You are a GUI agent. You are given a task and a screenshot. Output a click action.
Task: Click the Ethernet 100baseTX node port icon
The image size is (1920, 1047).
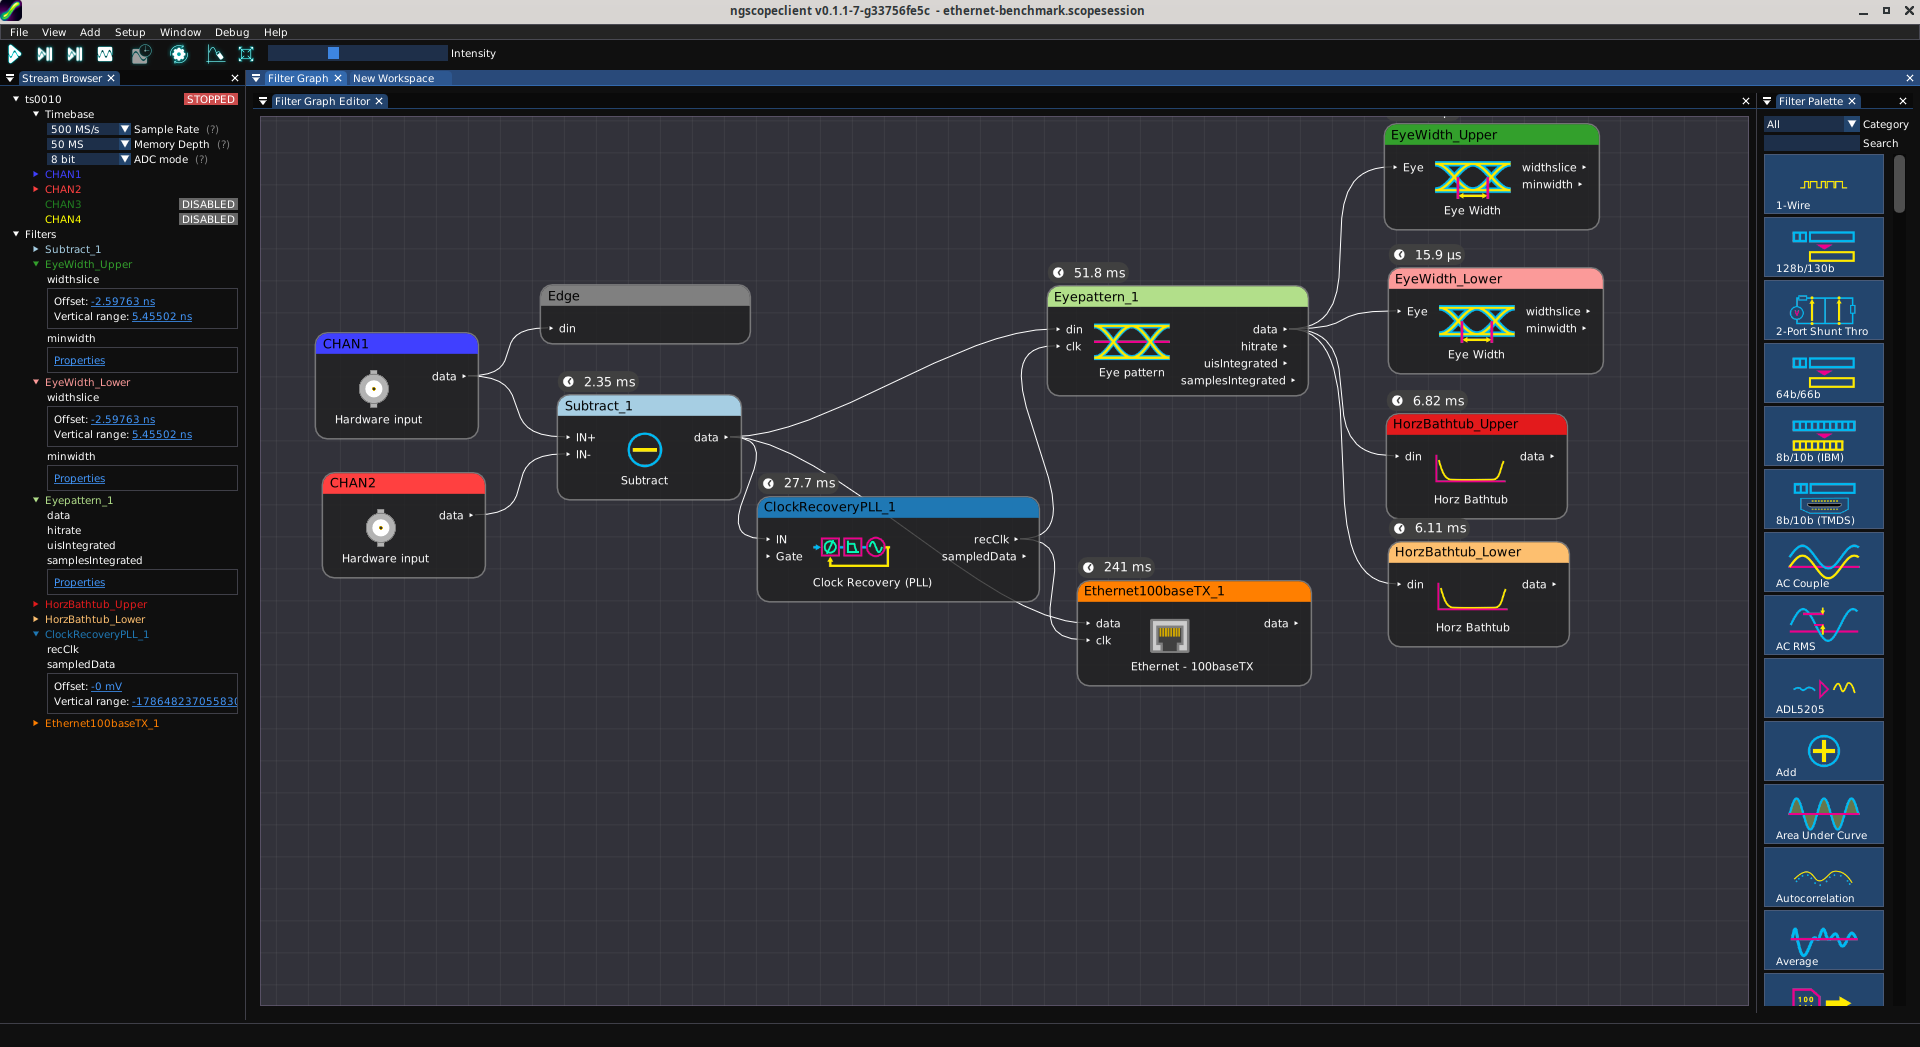click(1169, 635)
